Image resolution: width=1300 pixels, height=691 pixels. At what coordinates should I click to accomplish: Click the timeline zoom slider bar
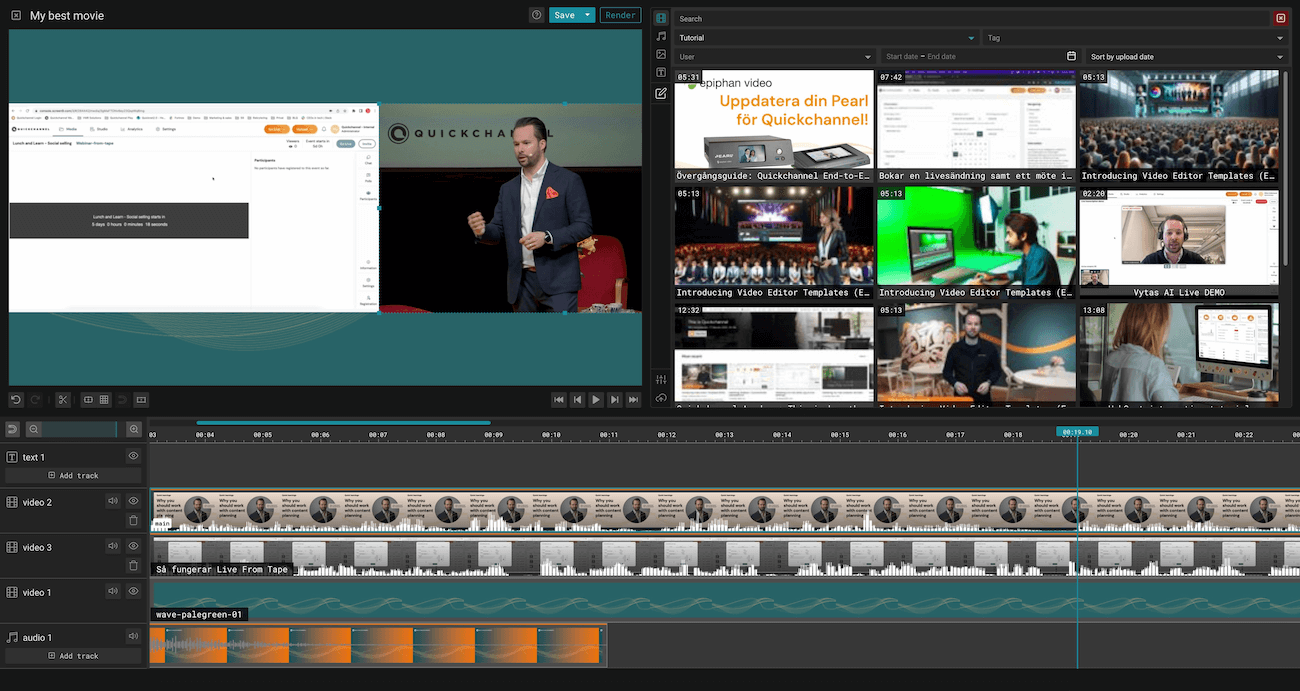click(80, 429)
